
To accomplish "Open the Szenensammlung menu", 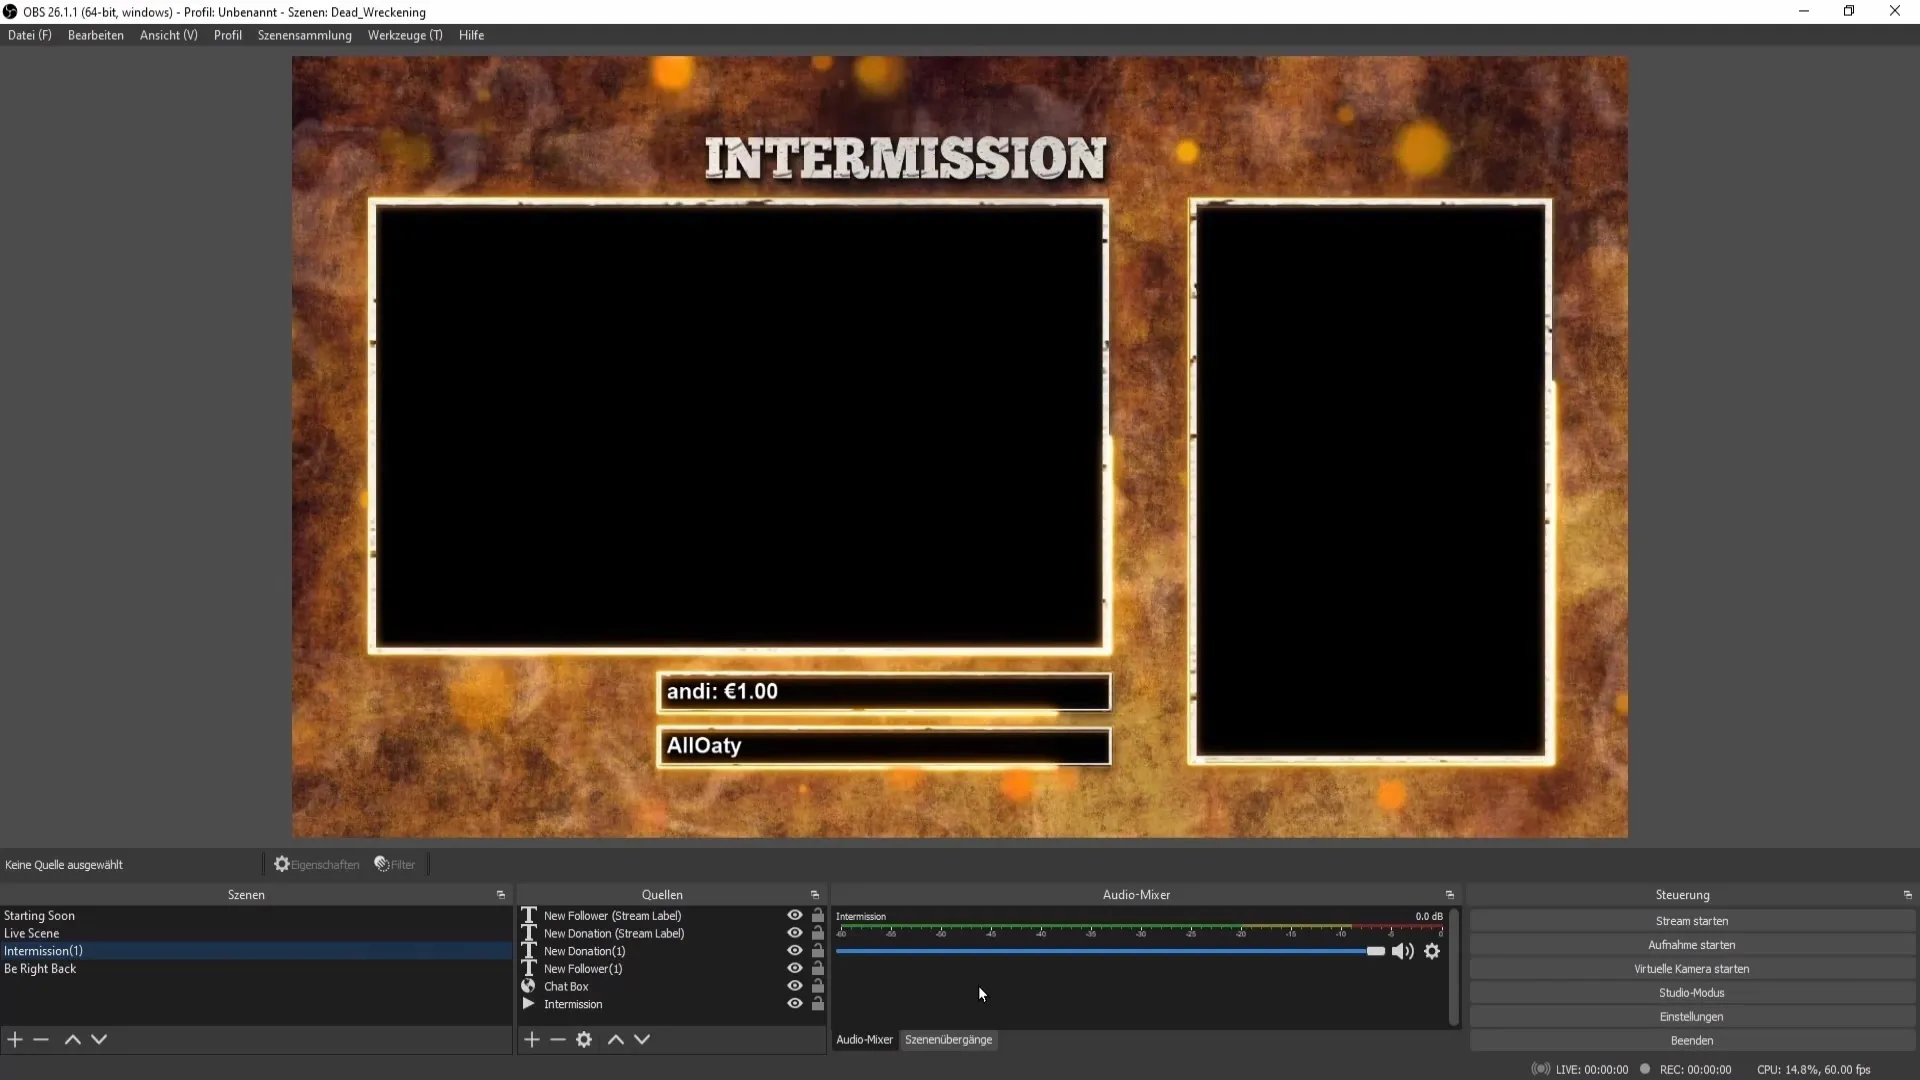I will point(305,35).
